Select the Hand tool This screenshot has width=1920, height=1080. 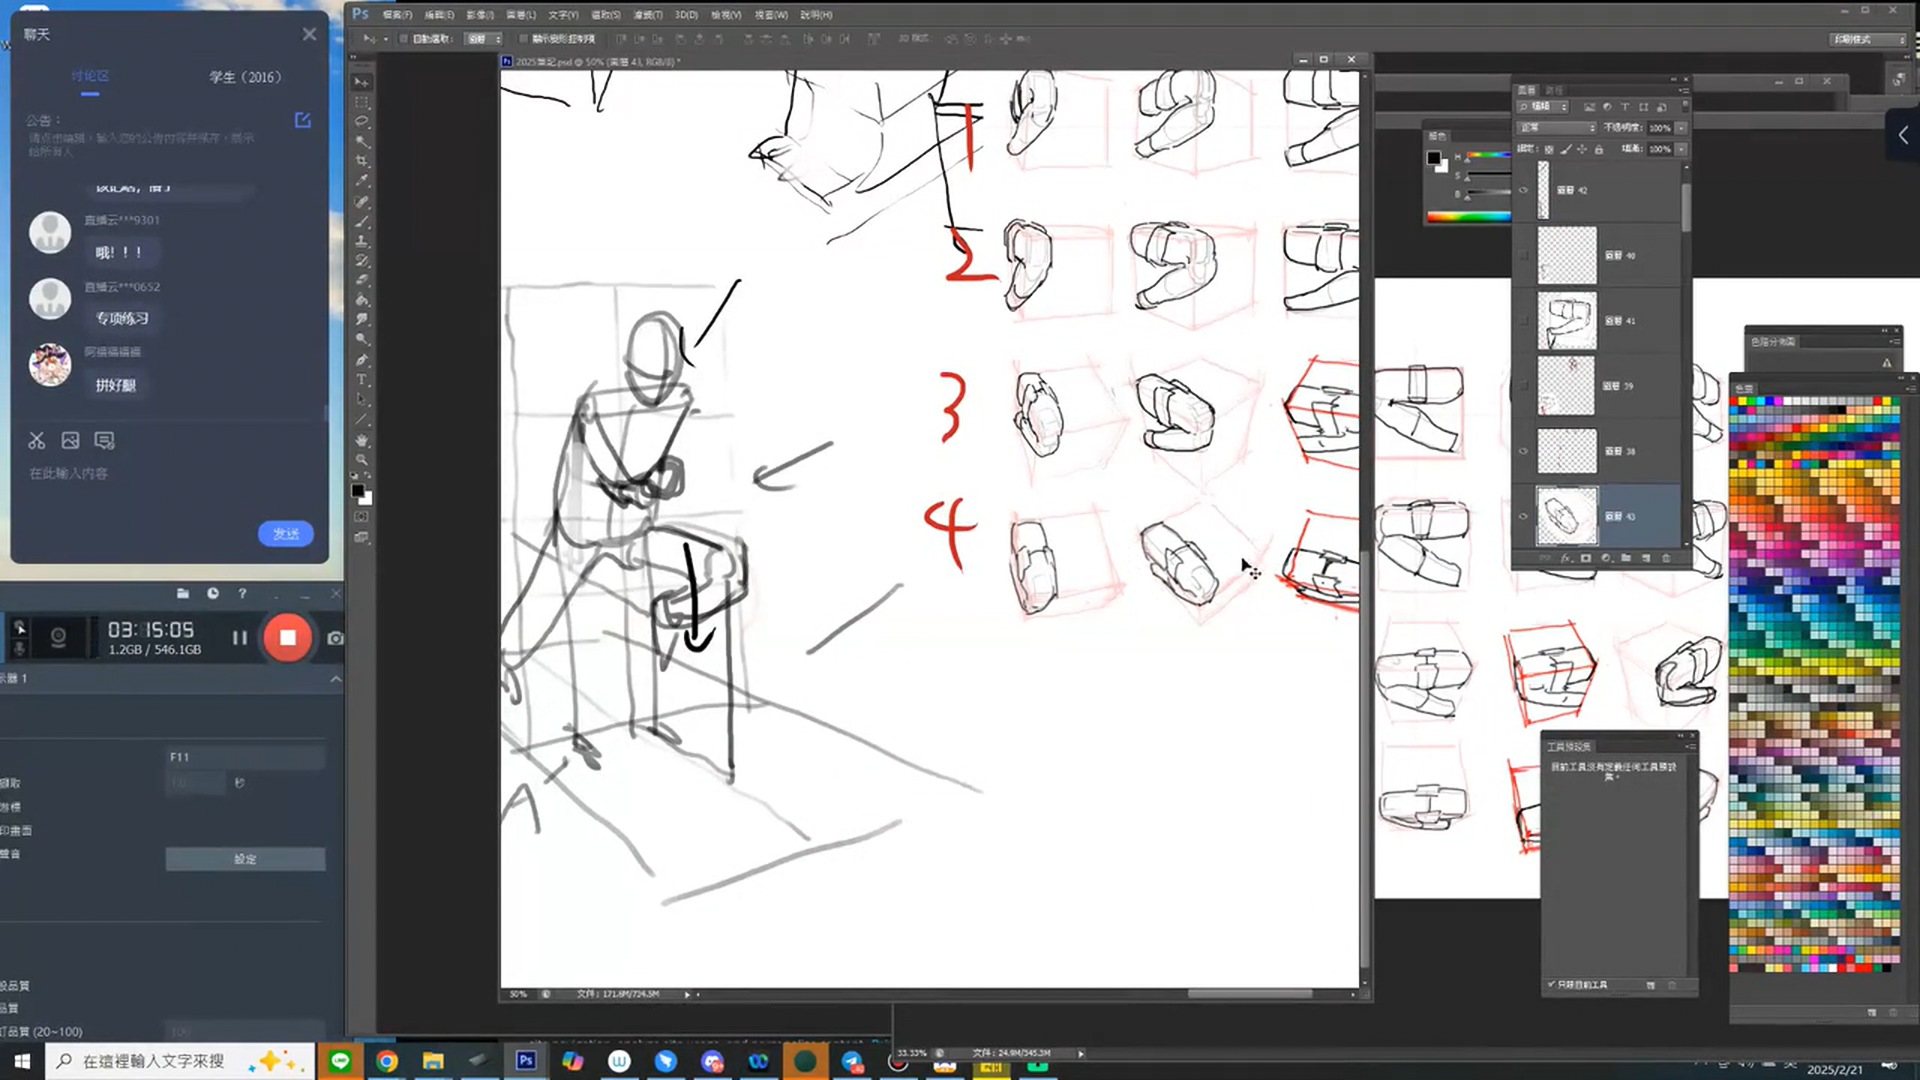pyautogui.click(x=362, y=440)
